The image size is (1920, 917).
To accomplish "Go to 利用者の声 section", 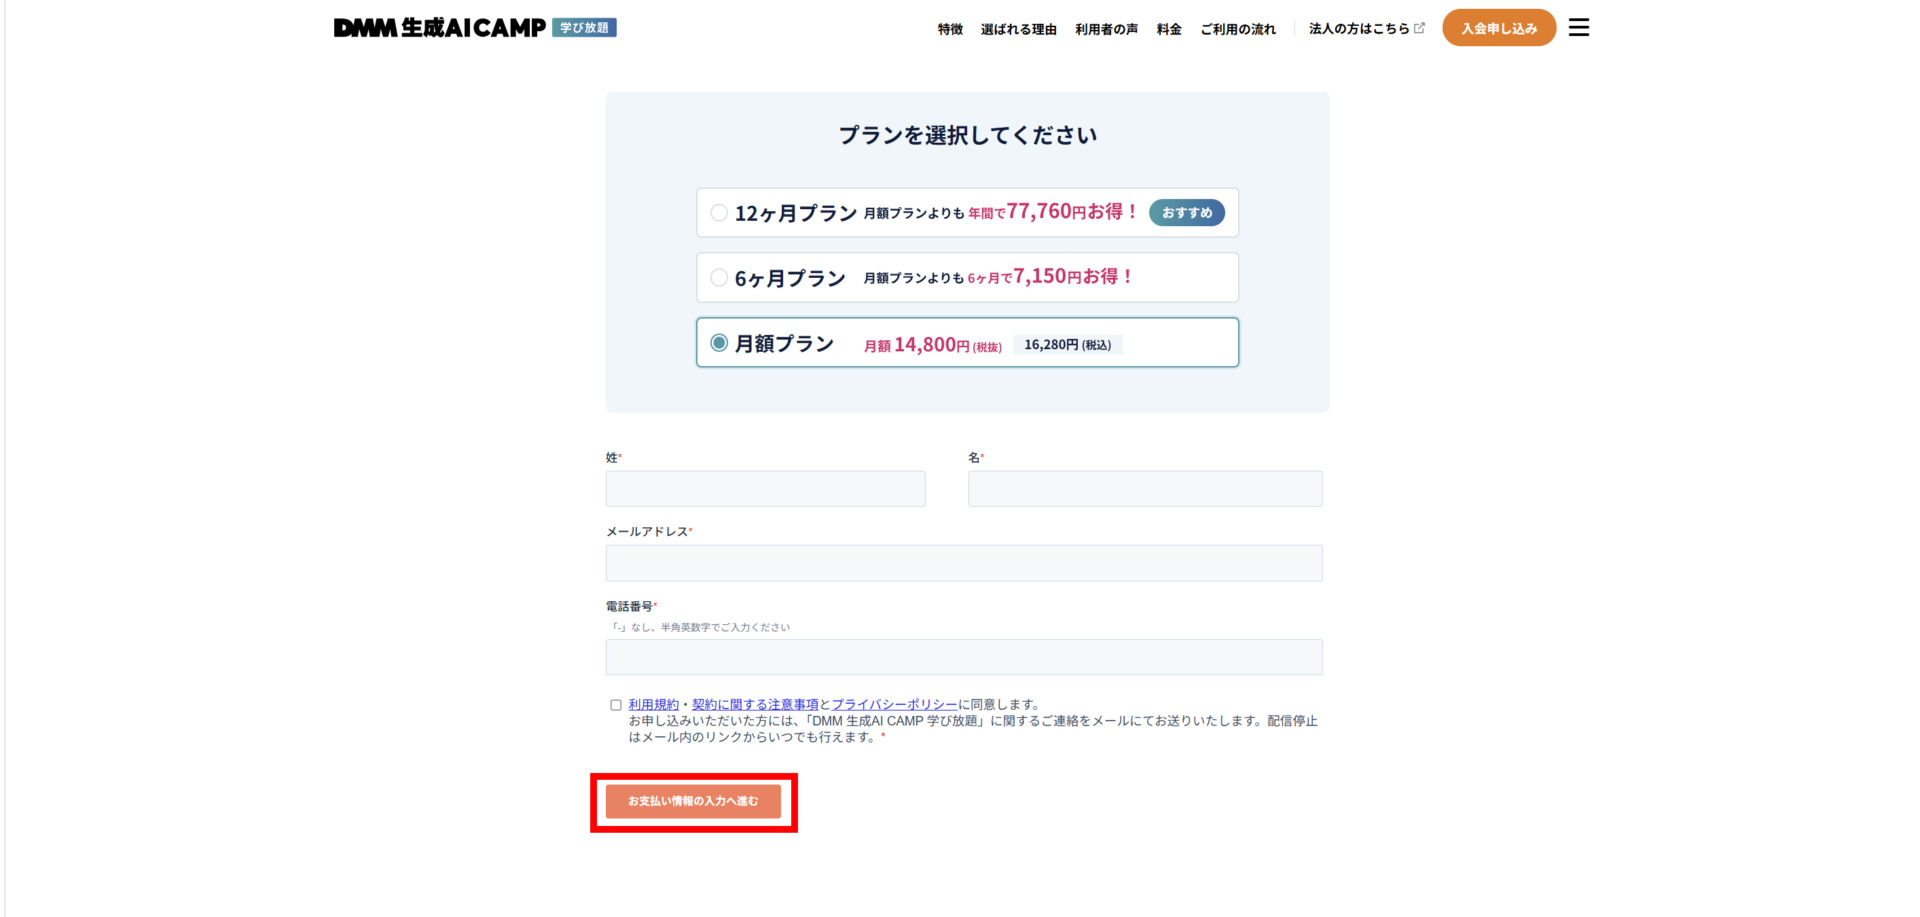I will point(1106,29).
